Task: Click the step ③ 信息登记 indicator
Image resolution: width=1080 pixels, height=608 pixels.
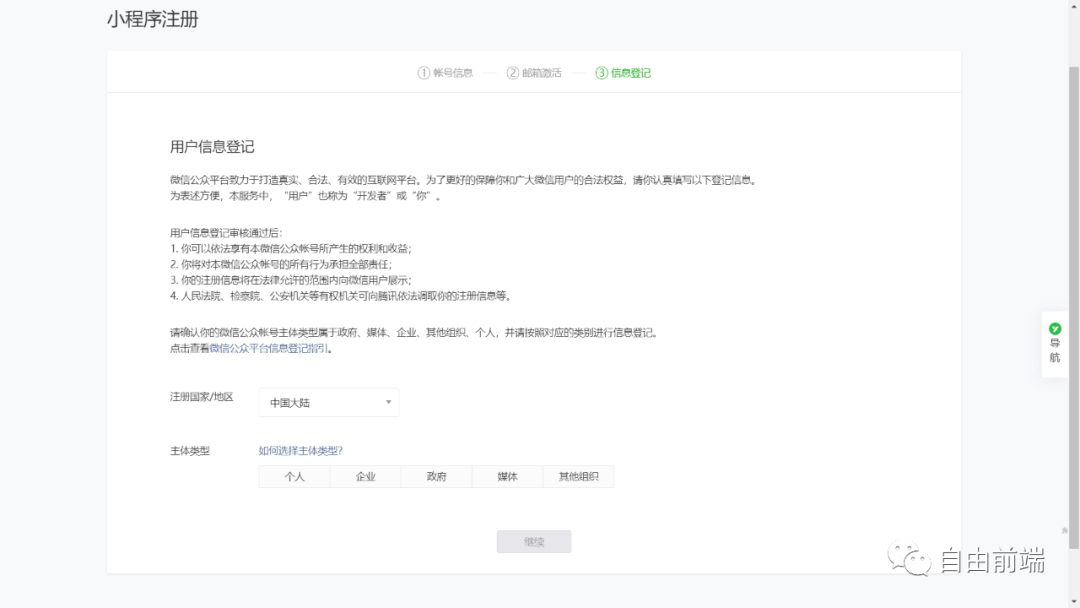Action: click(622, 72)
